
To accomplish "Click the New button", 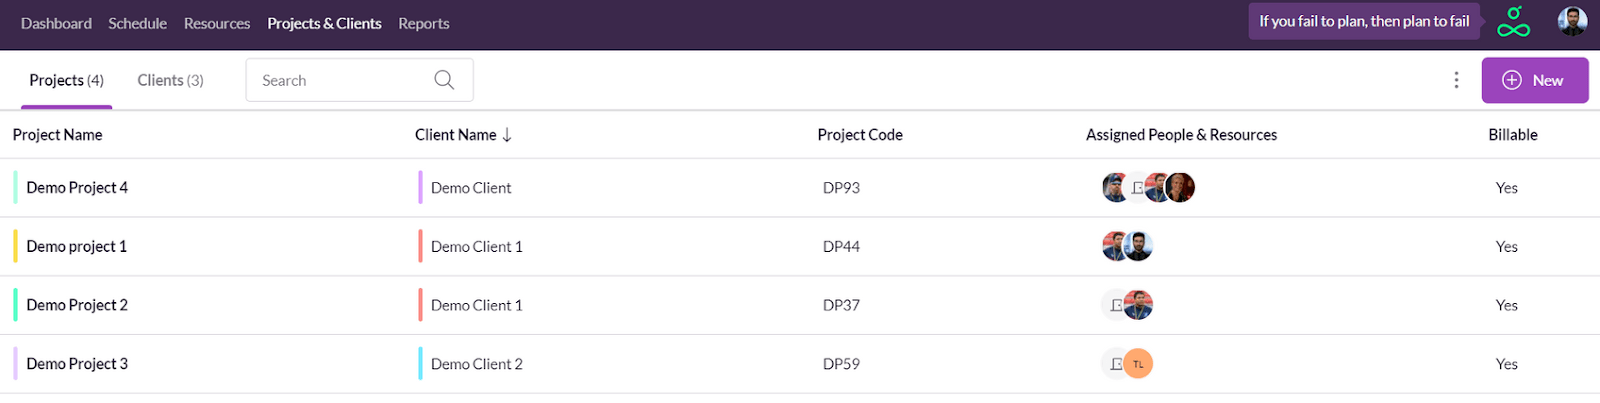I will [1534, 80].
